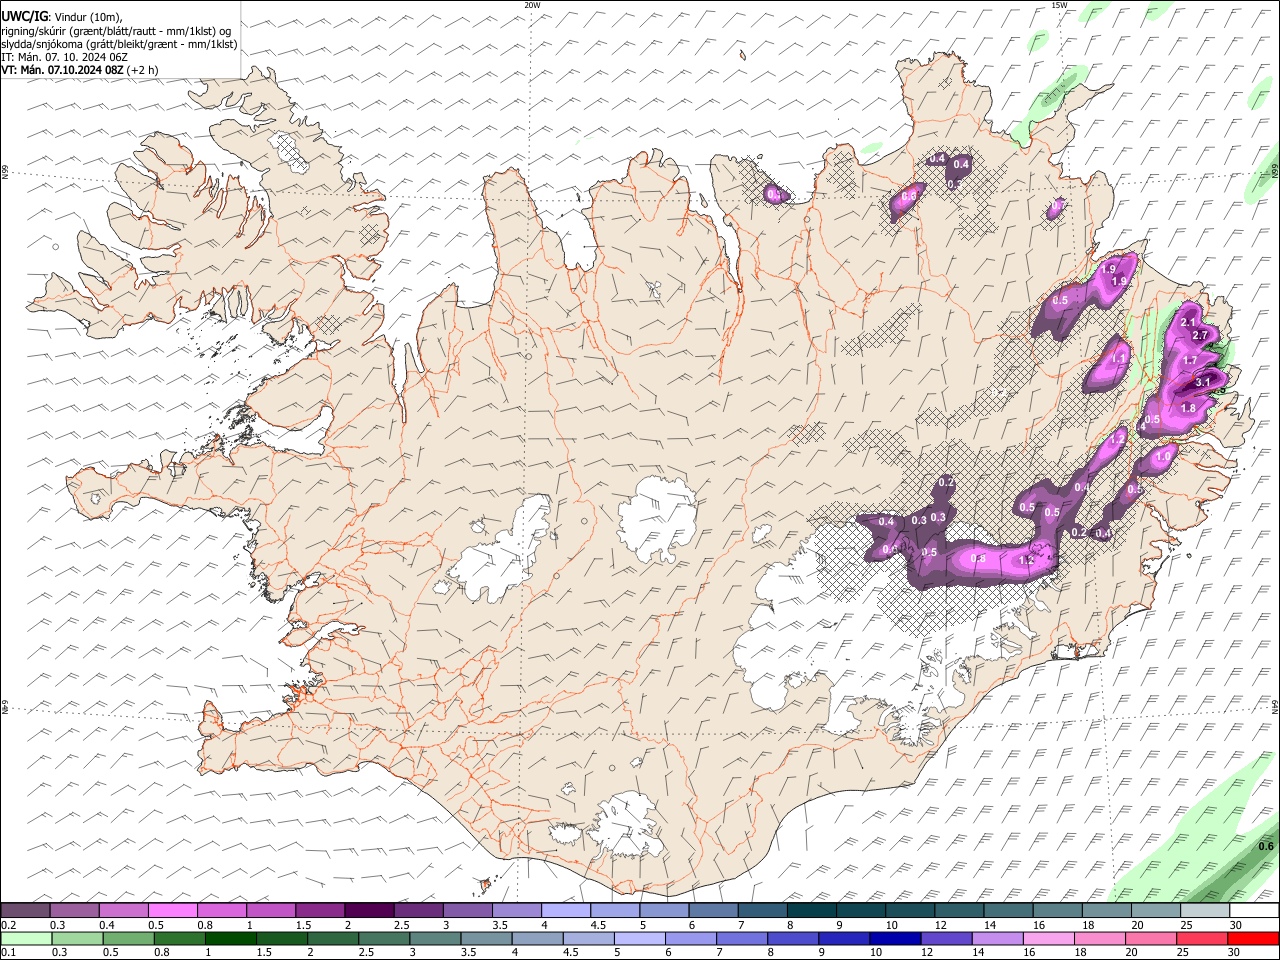Click the '1.1' value in eastern pink area

click(x=1119, y=358)
